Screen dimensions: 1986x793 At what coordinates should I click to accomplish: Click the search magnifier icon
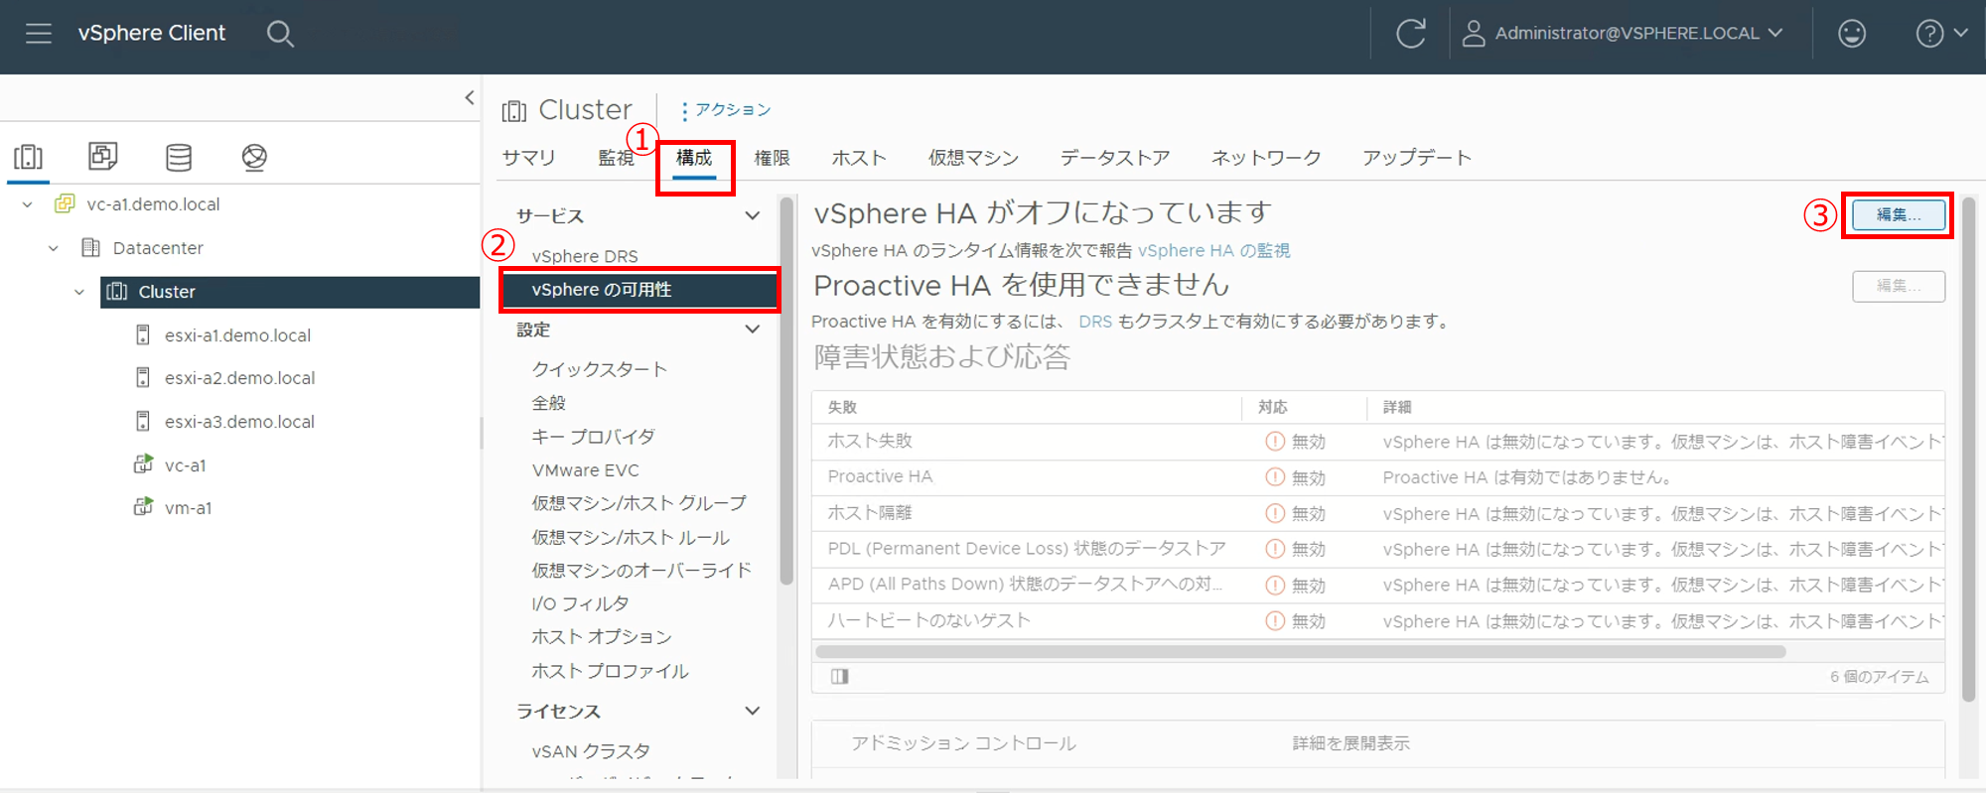click(280, 34)
